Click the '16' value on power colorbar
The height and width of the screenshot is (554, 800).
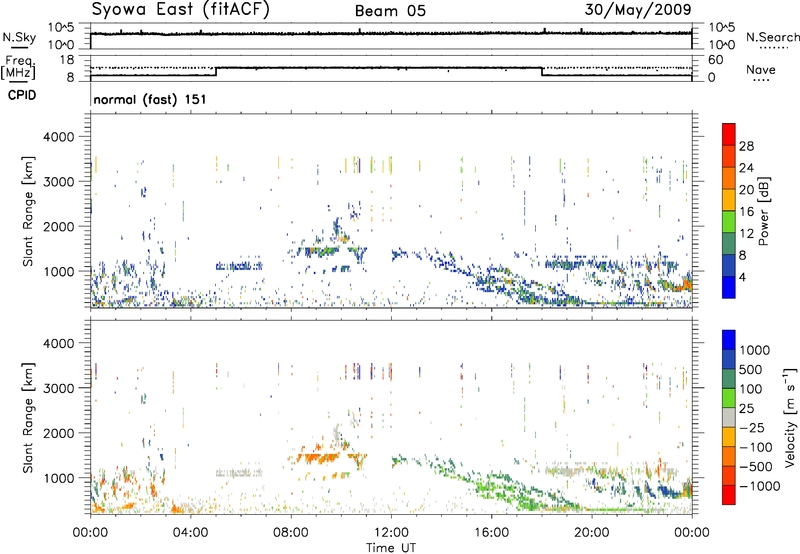click(x=746, y=212)
